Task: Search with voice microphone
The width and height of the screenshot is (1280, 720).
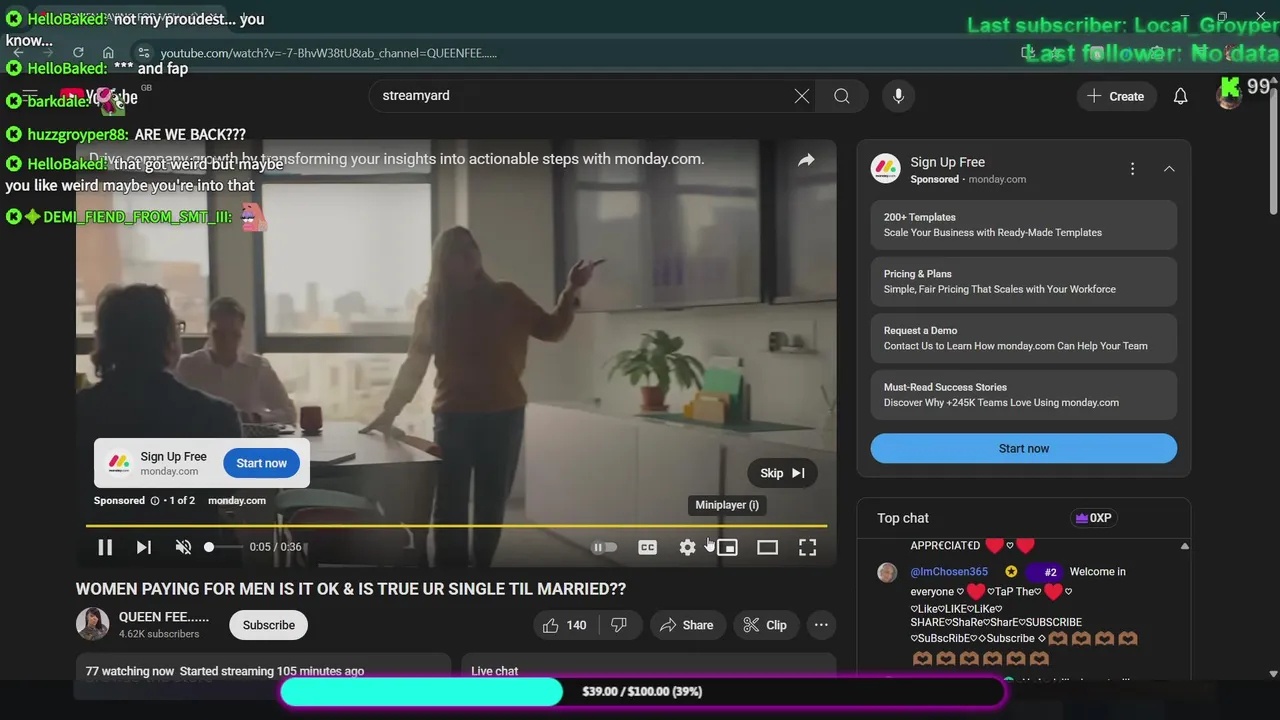Action: click(898, 96)
